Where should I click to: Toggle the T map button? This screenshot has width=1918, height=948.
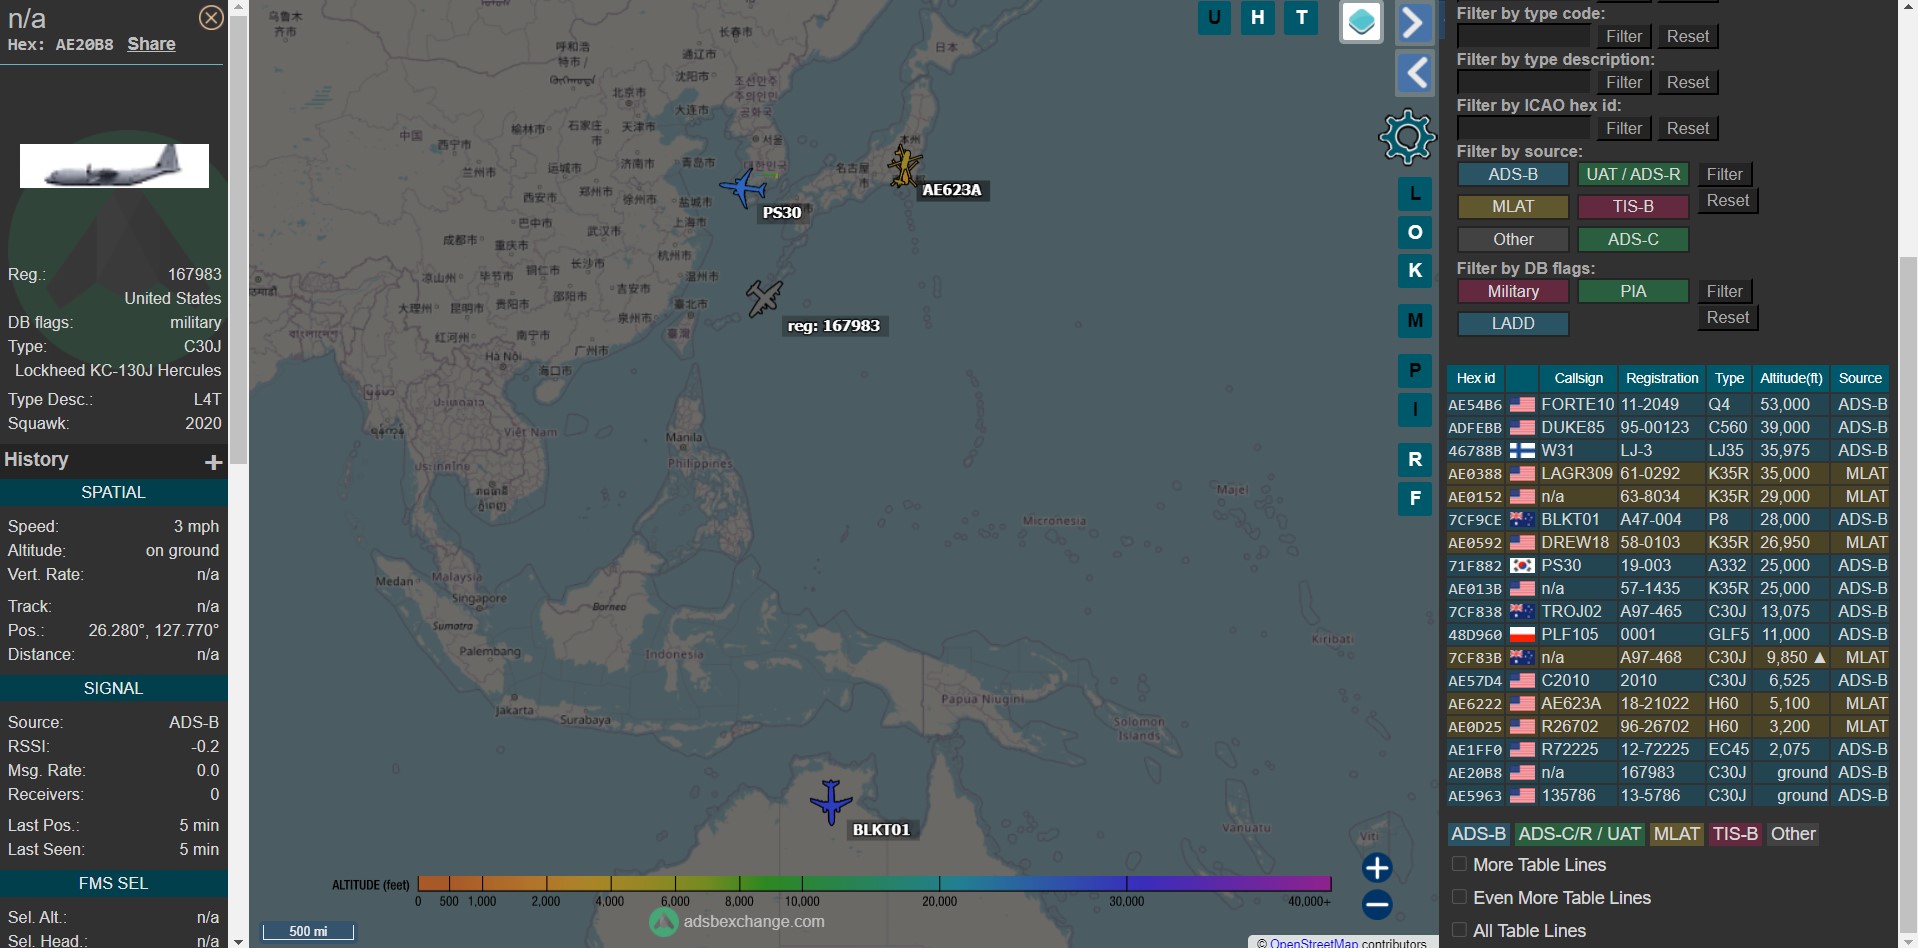tap(1301, 17)
